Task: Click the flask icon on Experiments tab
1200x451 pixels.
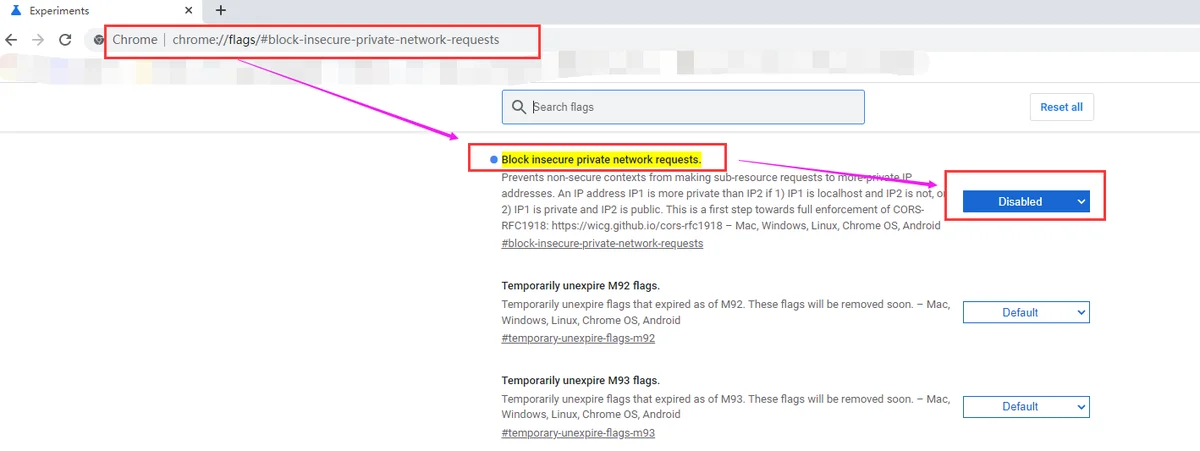Action: (15, 10)
